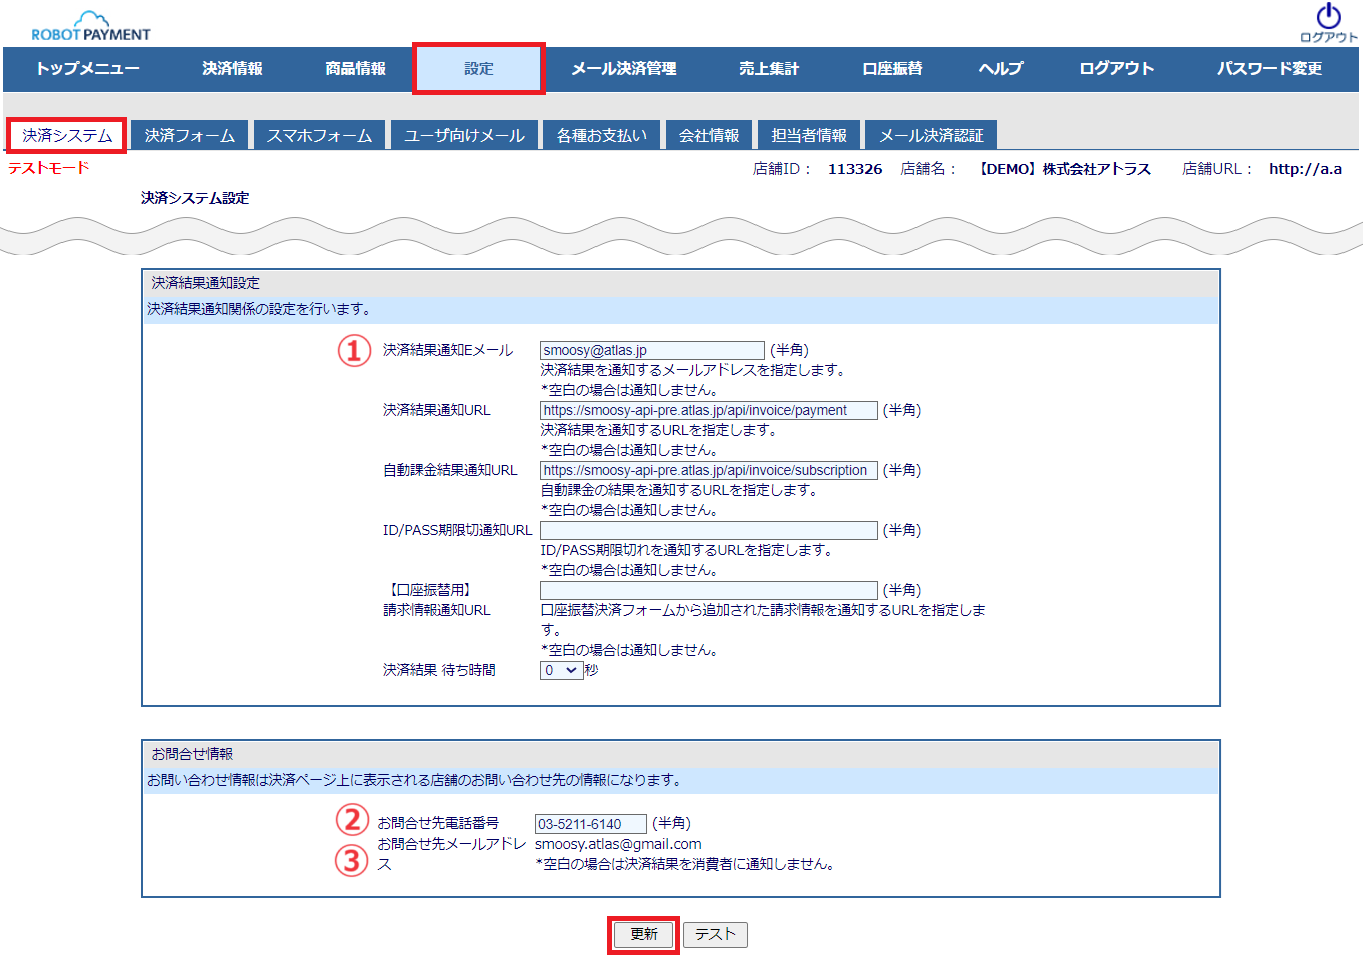Switch to the 決済システム tab
Screen dimensions: 1363x963
[67, 135]
